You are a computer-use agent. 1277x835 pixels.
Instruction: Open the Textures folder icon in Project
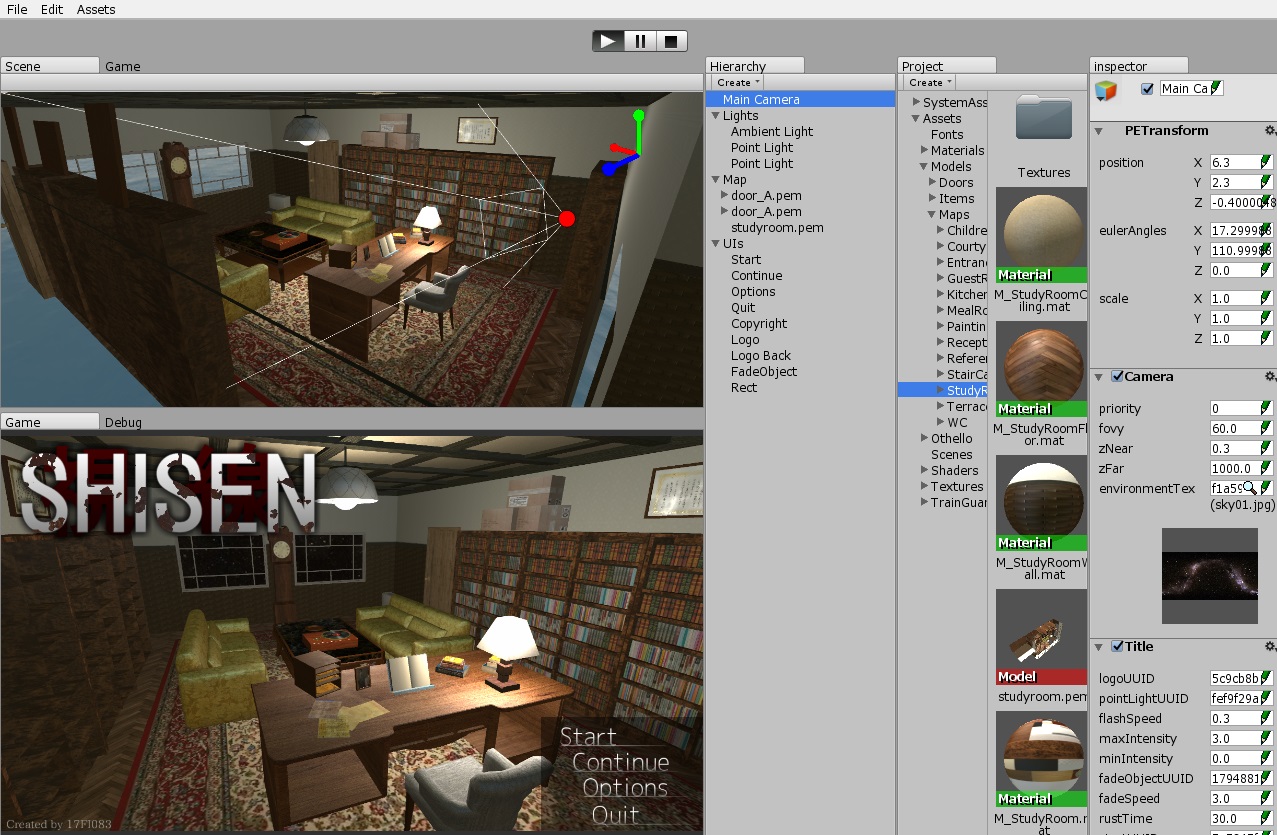pos(1043,120)
